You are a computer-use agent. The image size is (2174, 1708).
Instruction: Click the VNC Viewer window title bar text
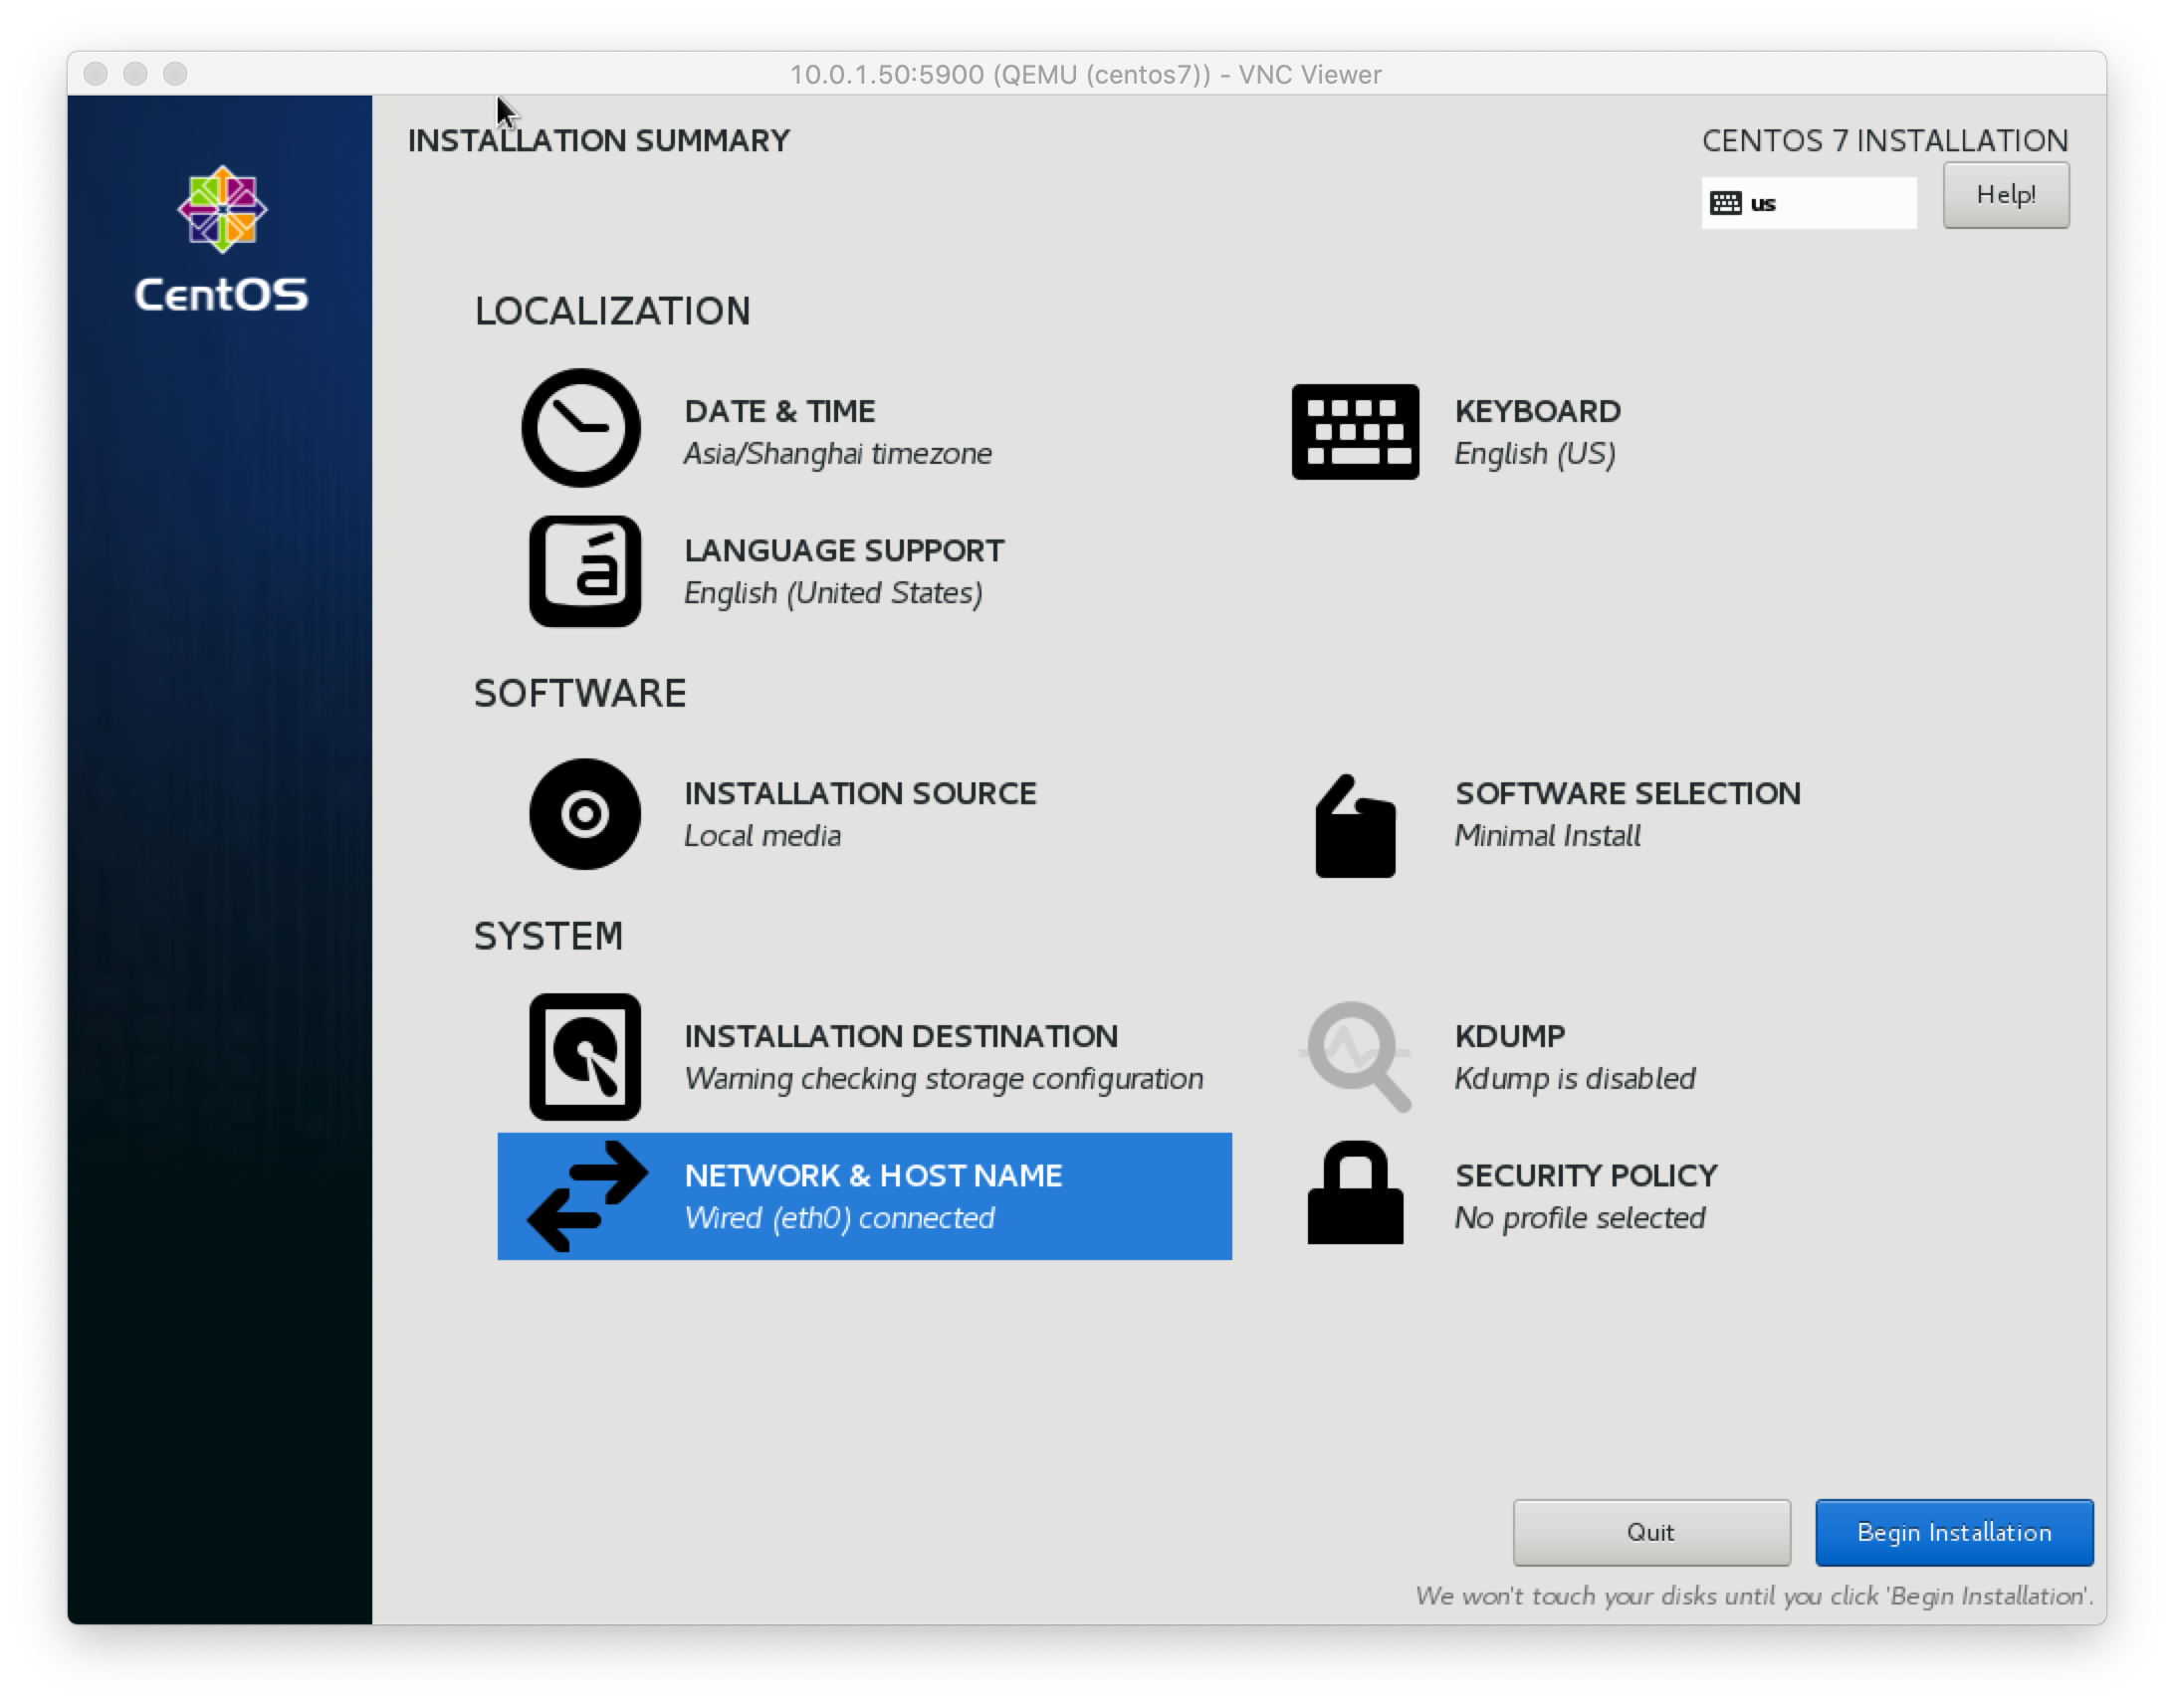[x=1086, y=74]
